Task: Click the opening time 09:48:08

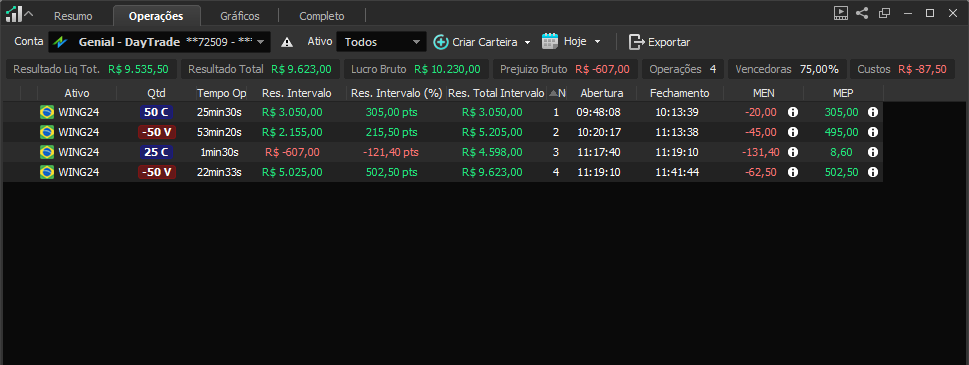Action: pos(598,112)
